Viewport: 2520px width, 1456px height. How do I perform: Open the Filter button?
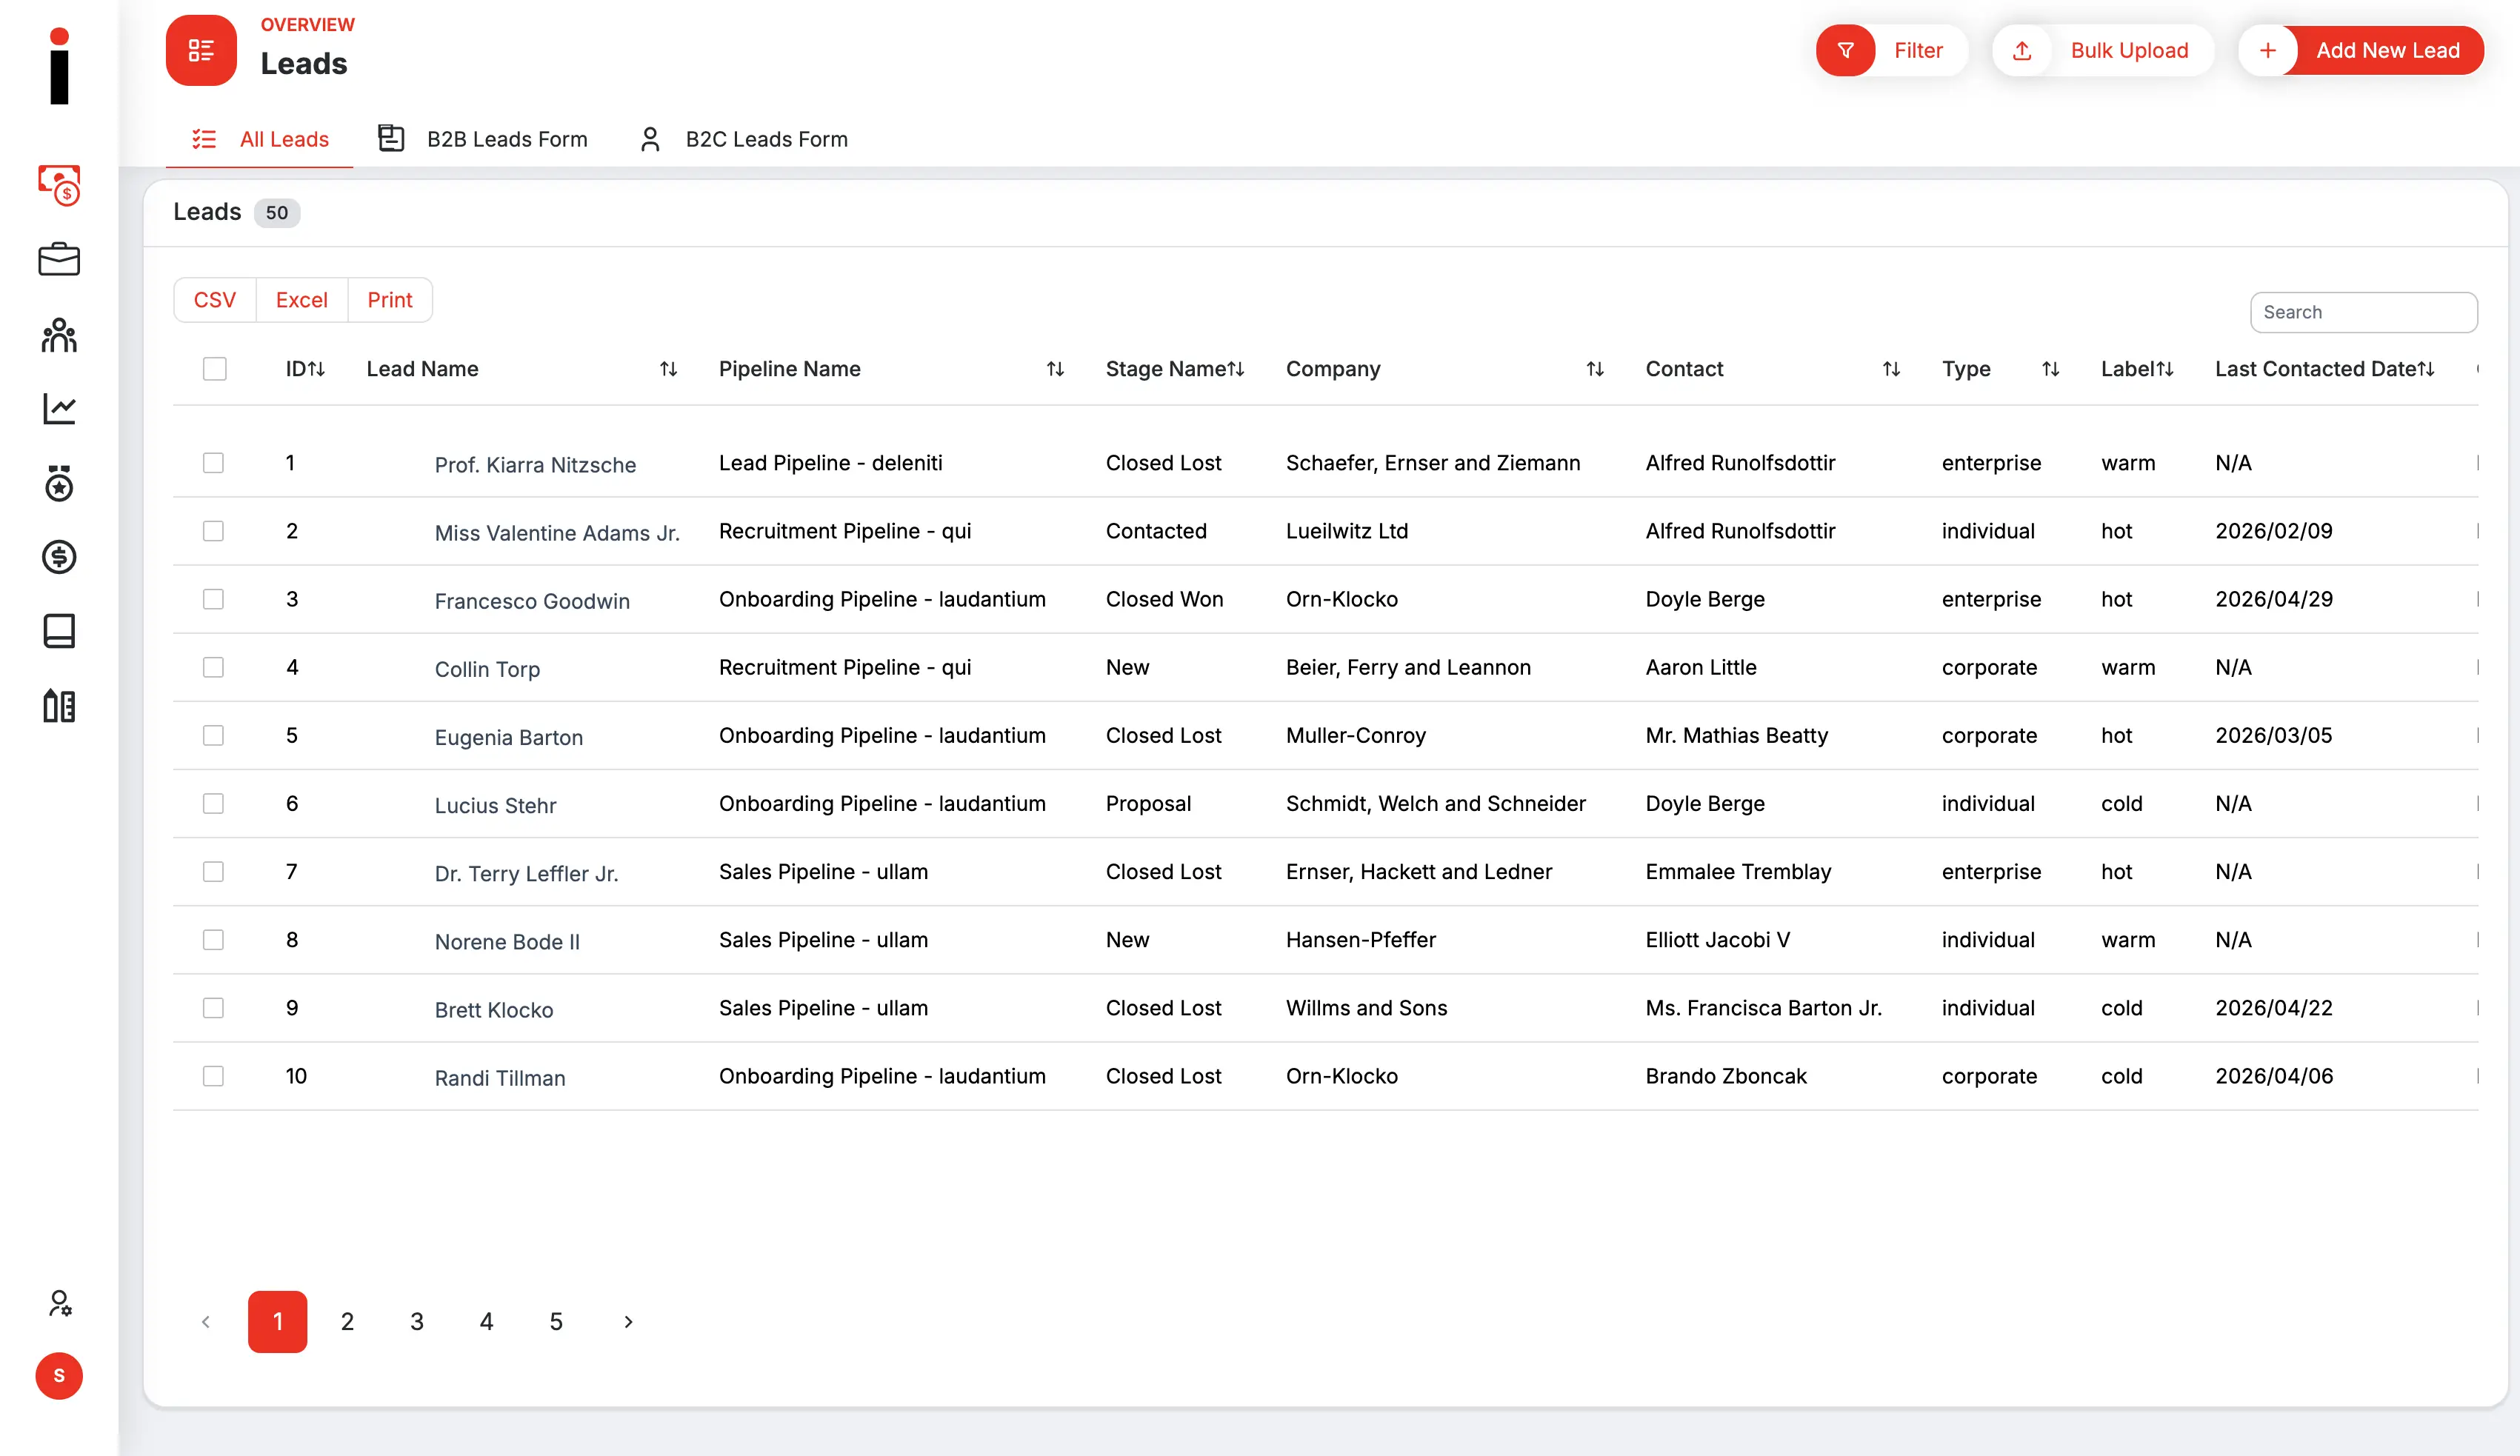pos(1892,50)
